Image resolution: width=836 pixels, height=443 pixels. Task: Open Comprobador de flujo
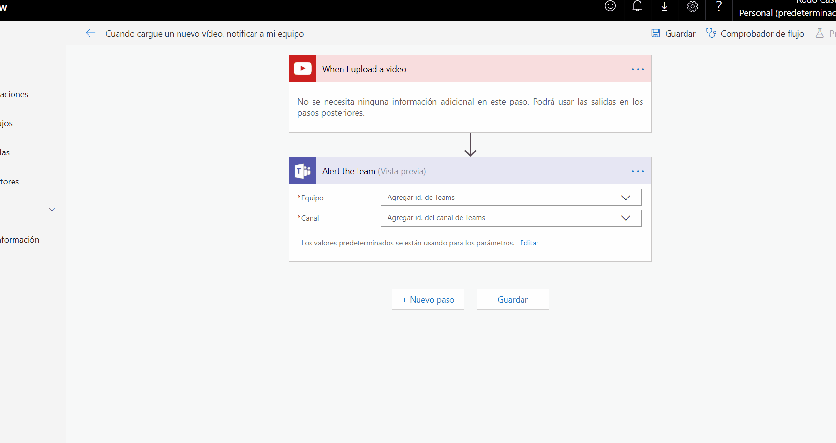click(x=762, y=34)
